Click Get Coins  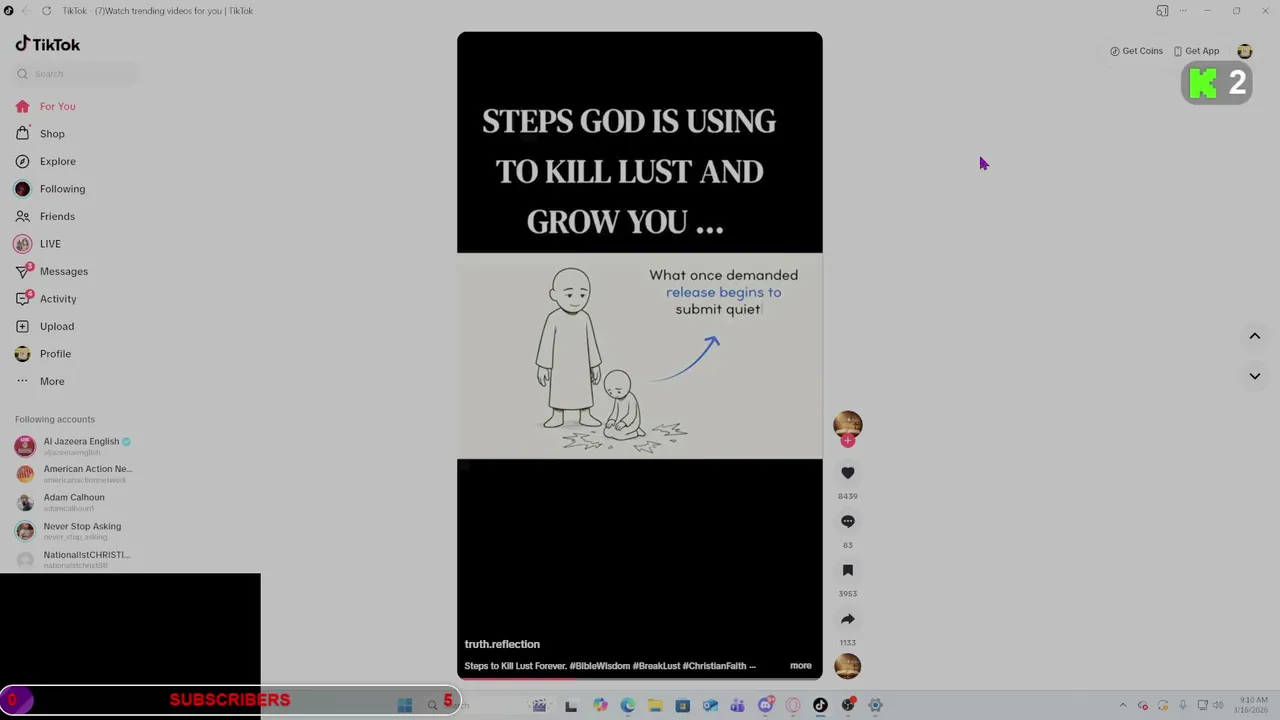click(x=1136, y=51)
